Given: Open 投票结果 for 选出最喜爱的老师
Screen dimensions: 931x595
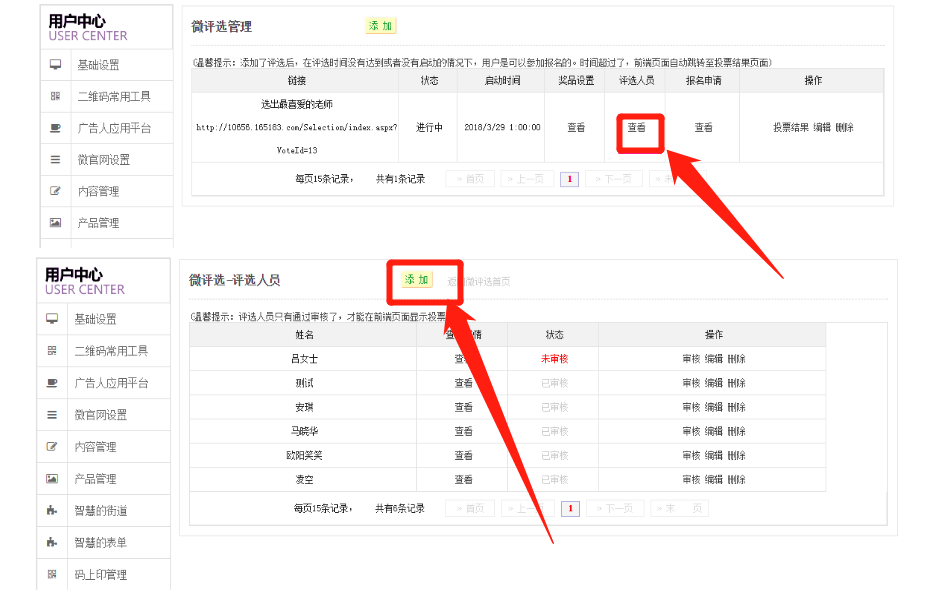Looking at the screenshot, I should point(790,128).
